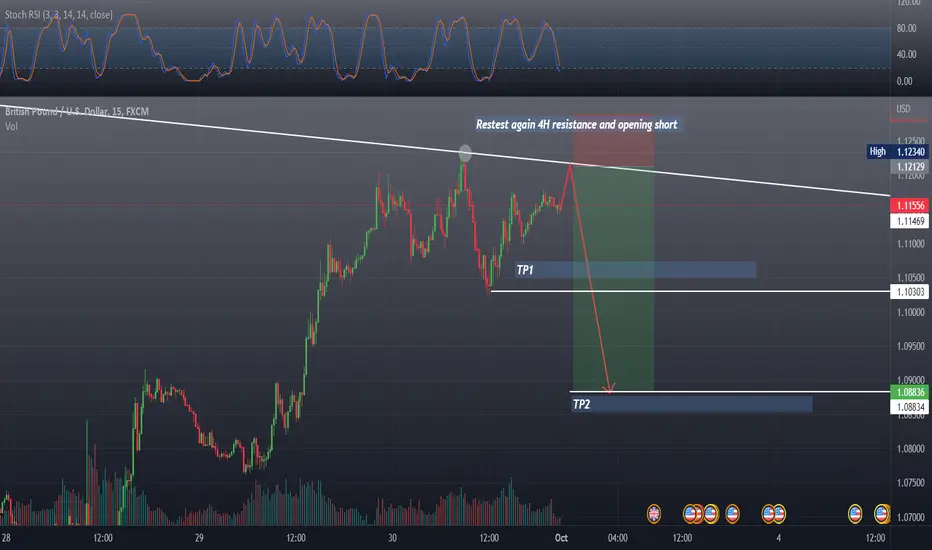
Task: Select the 'Restest again 4H resistance' text annotation
Action: tap(577, 124)
